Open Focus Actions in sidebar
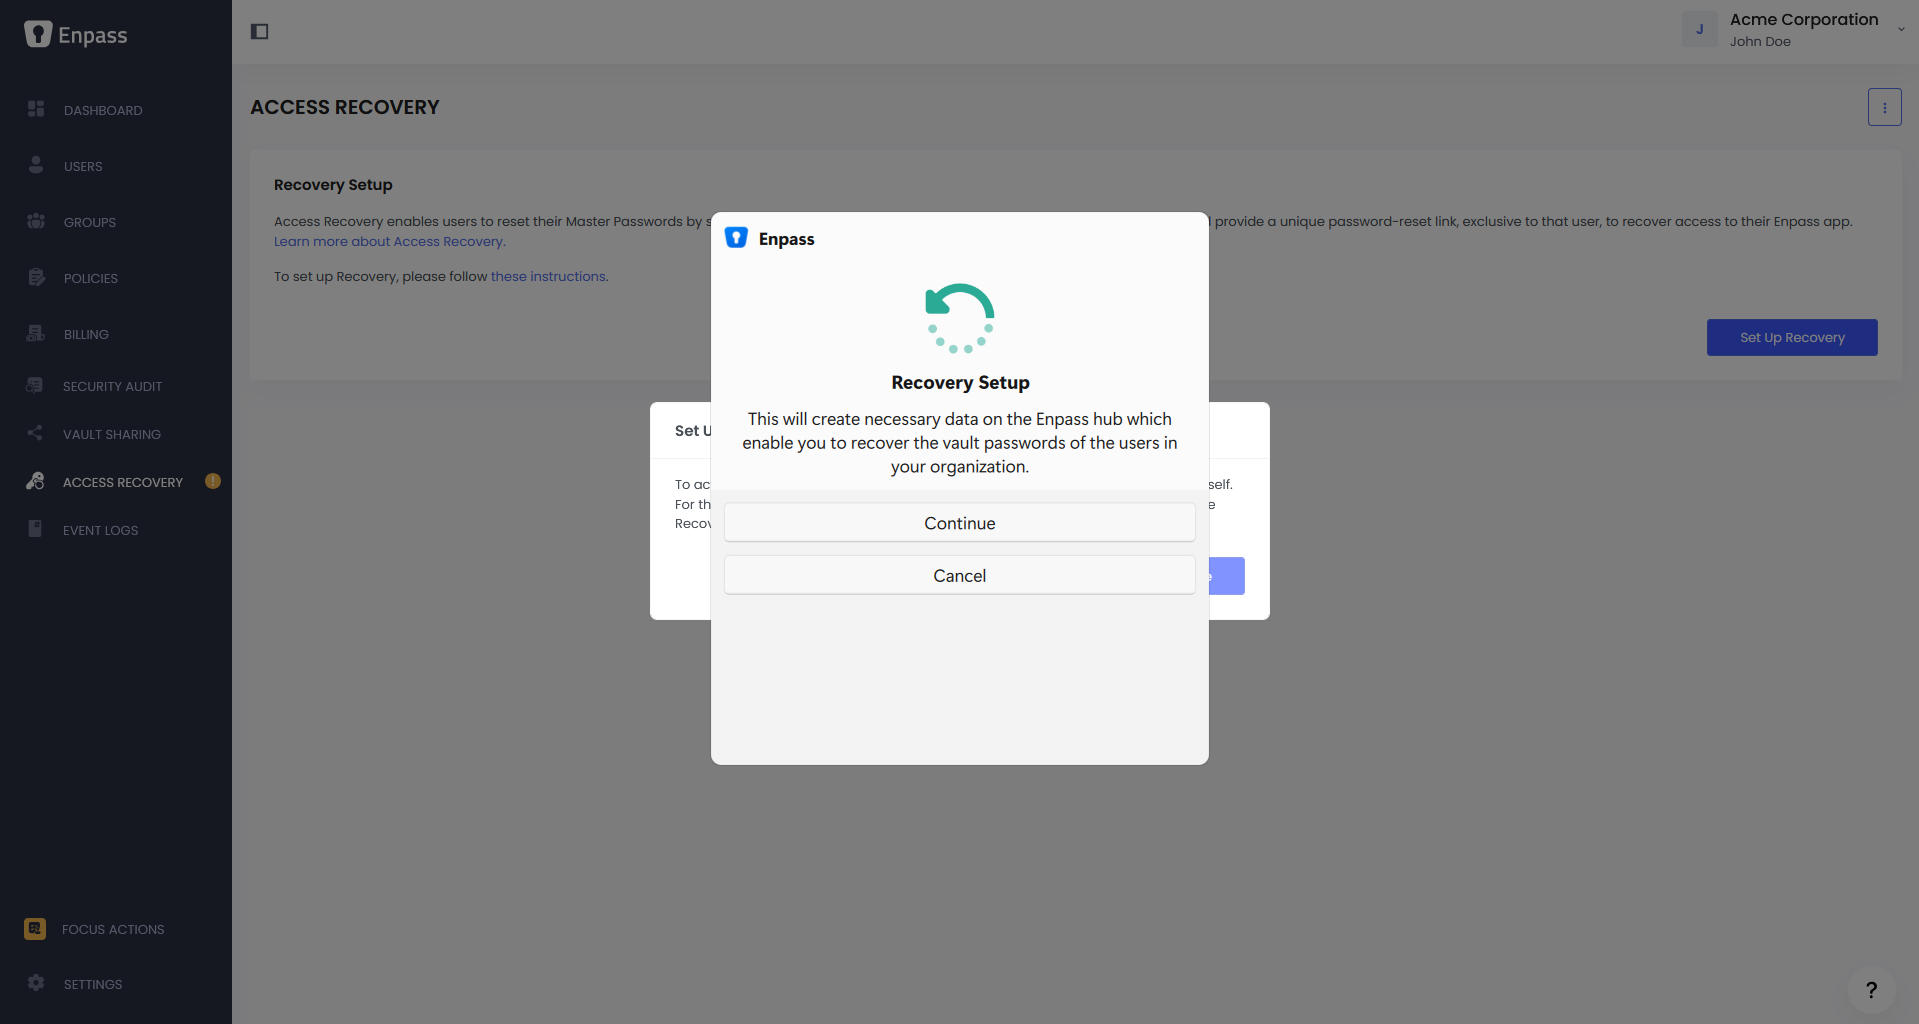The image size is (1919, 1024). [113, 929]
